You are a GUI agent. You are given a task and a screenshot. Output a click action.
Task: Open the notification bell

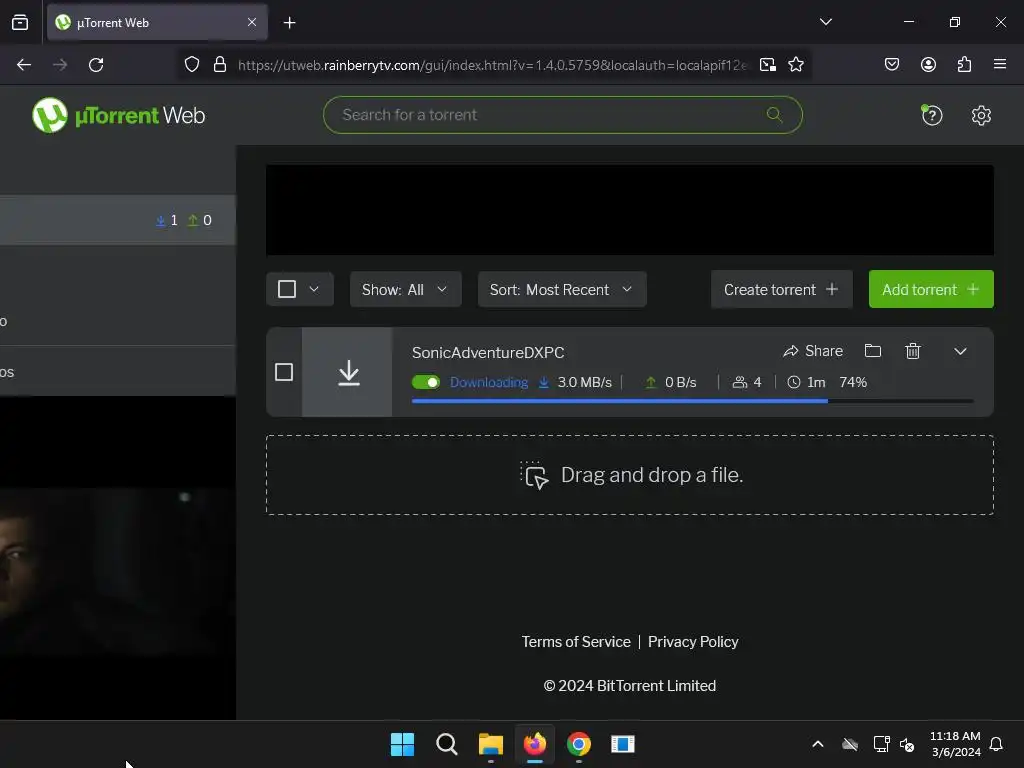coord(996,744)
